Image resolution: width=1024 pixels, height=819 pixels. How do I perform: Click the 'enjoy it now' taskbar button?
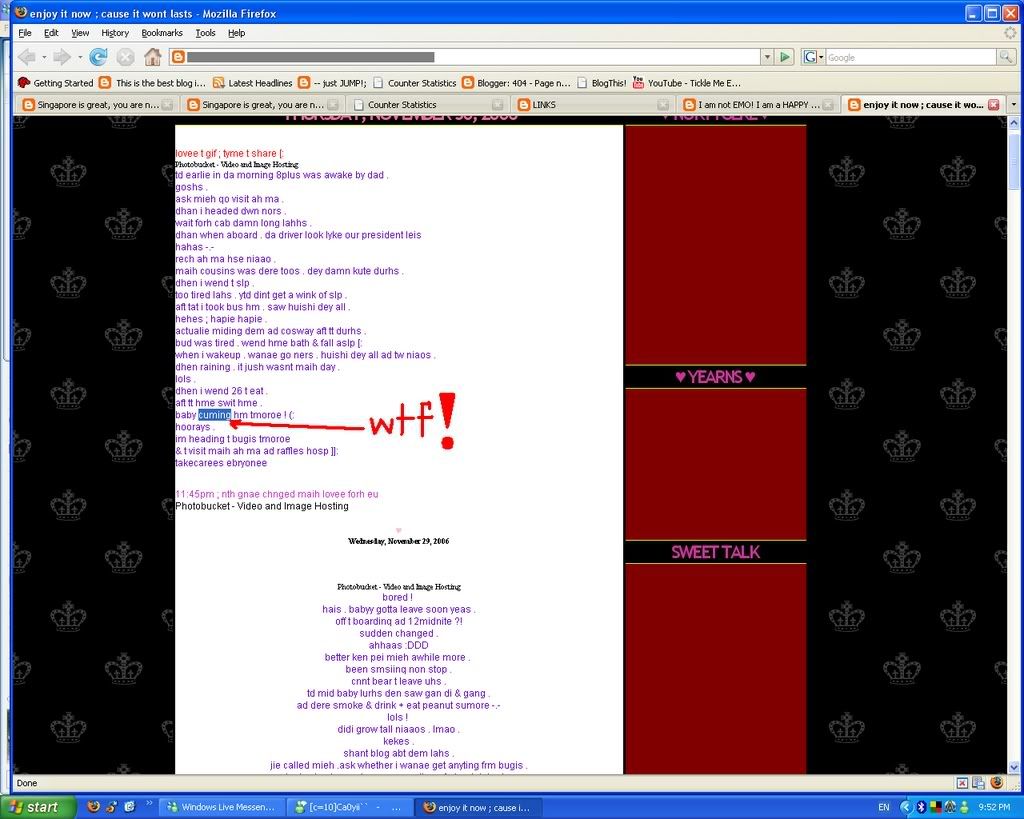pyautogui.click(x=477, y=807)
